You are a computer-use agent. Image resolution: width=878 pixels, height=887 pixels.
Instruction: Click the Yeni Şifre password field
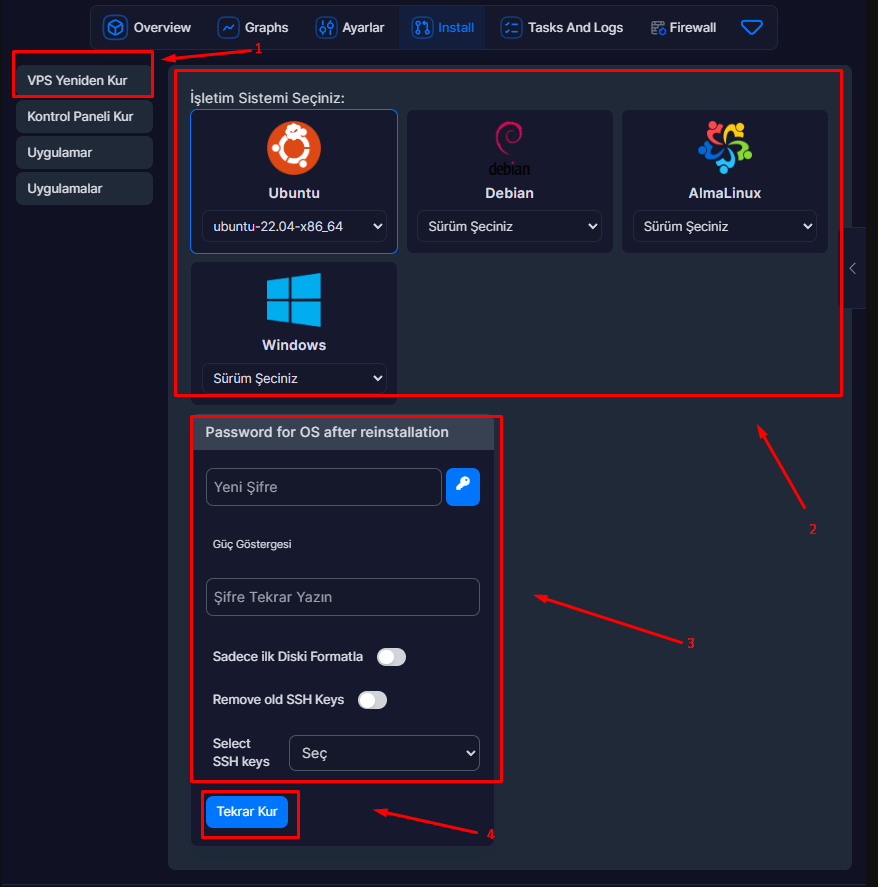(x=323, y=487)
